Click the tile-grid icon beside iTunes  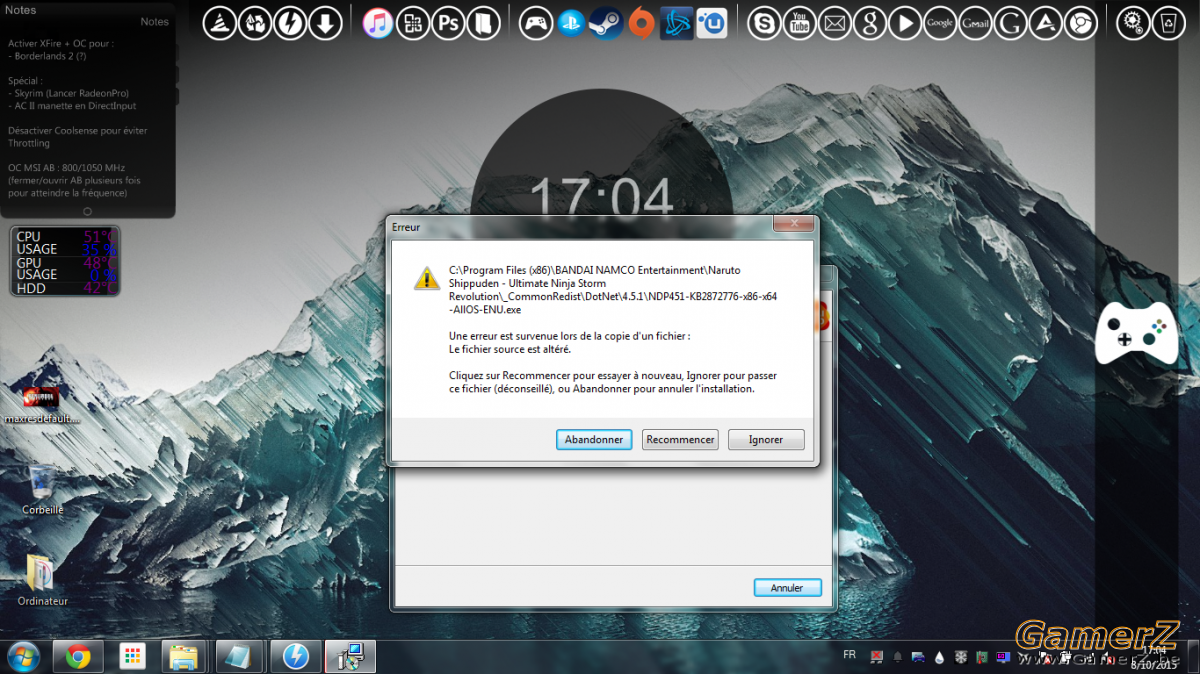coord(413,23)
